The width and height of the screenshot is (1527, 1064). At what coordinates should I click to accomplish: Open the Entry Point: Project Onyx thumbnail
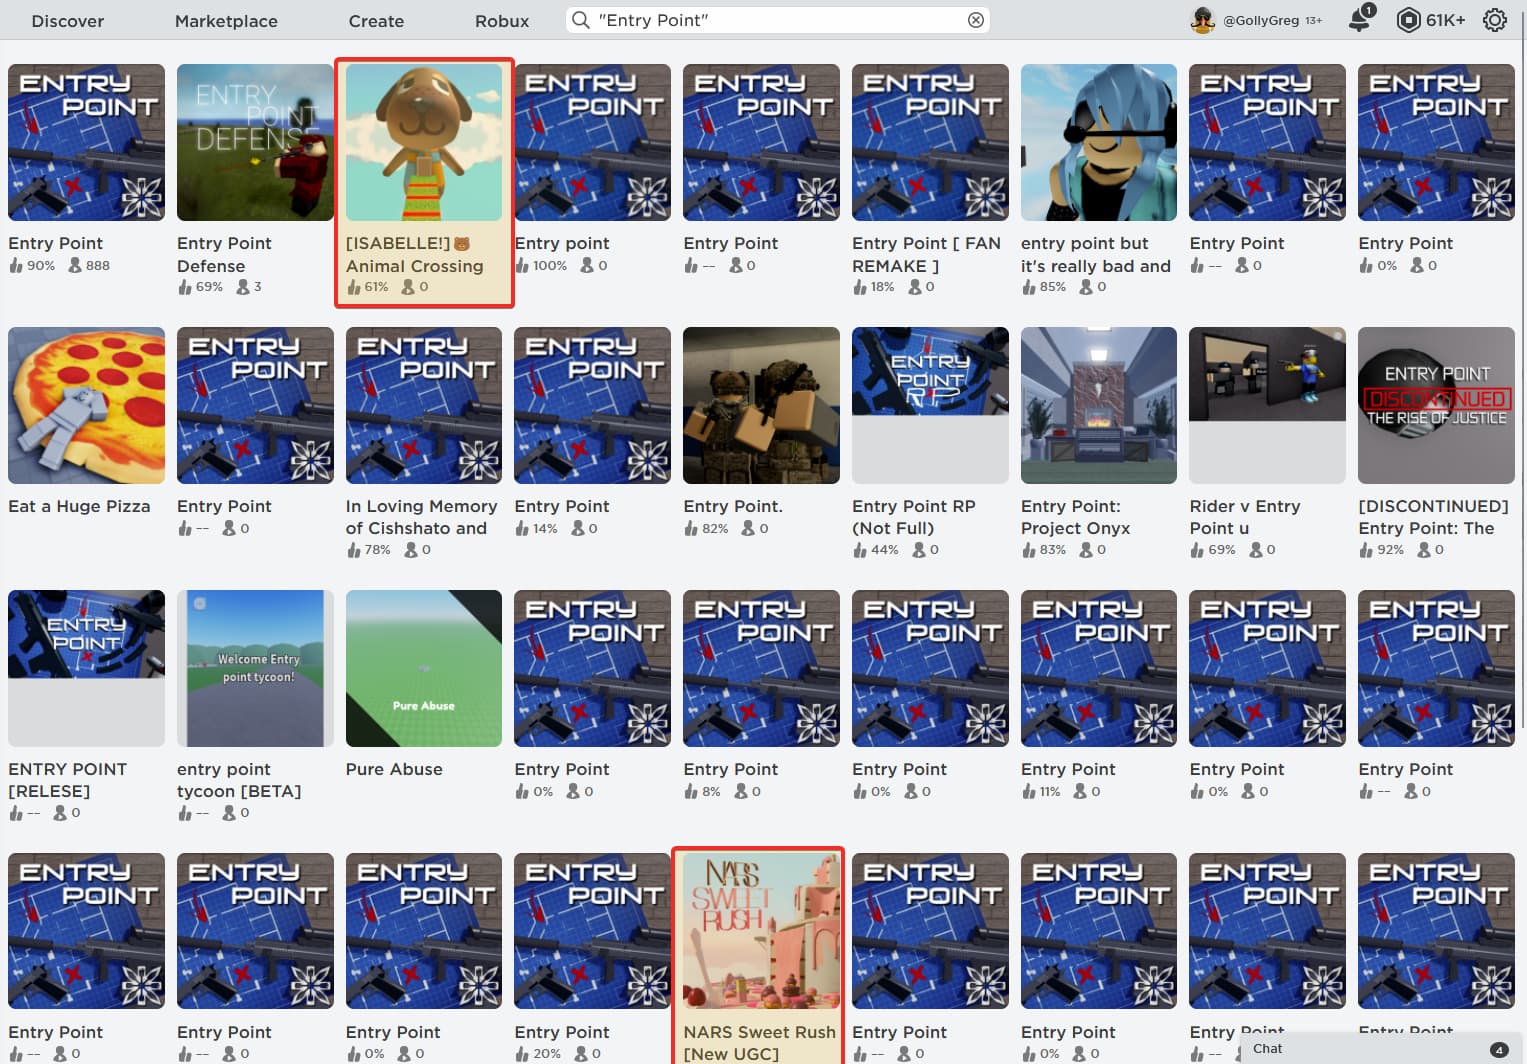coord(1099,405)
